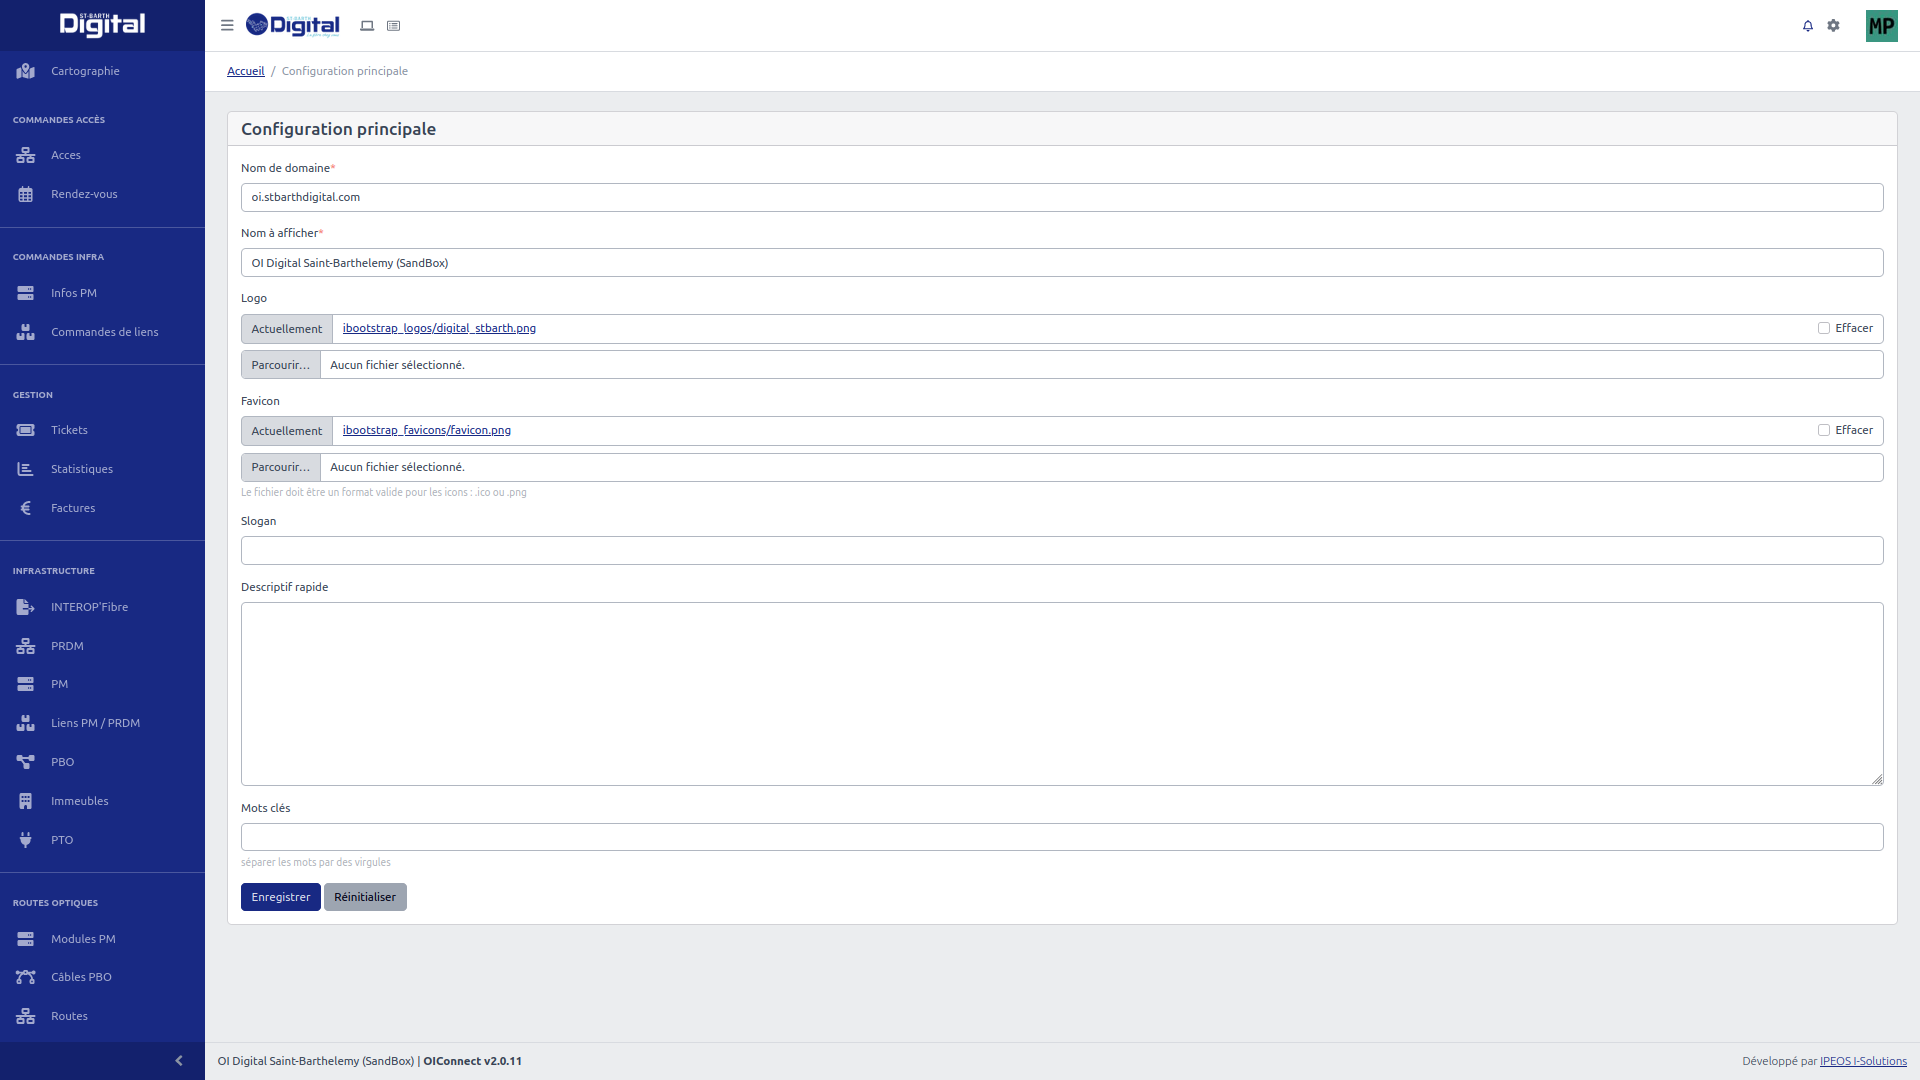Click Parcourir button for Logo file
Image resolution: width=1920 pixels, height=1080 pixels.
tap(281, 365)
